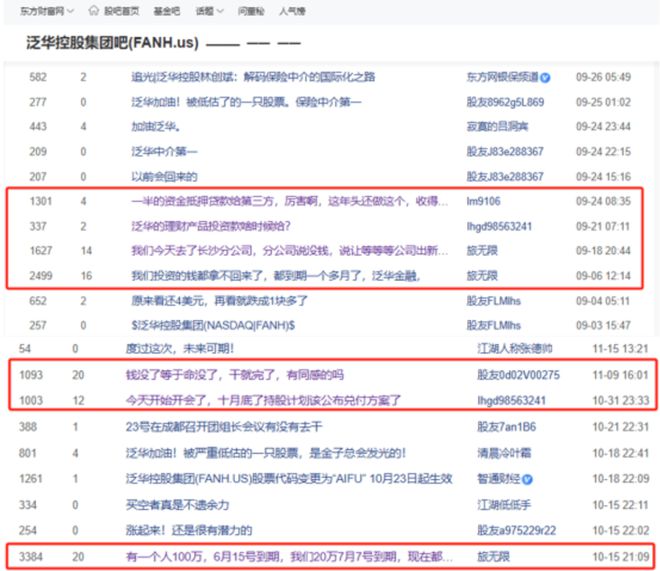Open author profile 江湖人称张德帅
Image resolution: width=660 pixels, height=571 pixels.
coord(515,348)
